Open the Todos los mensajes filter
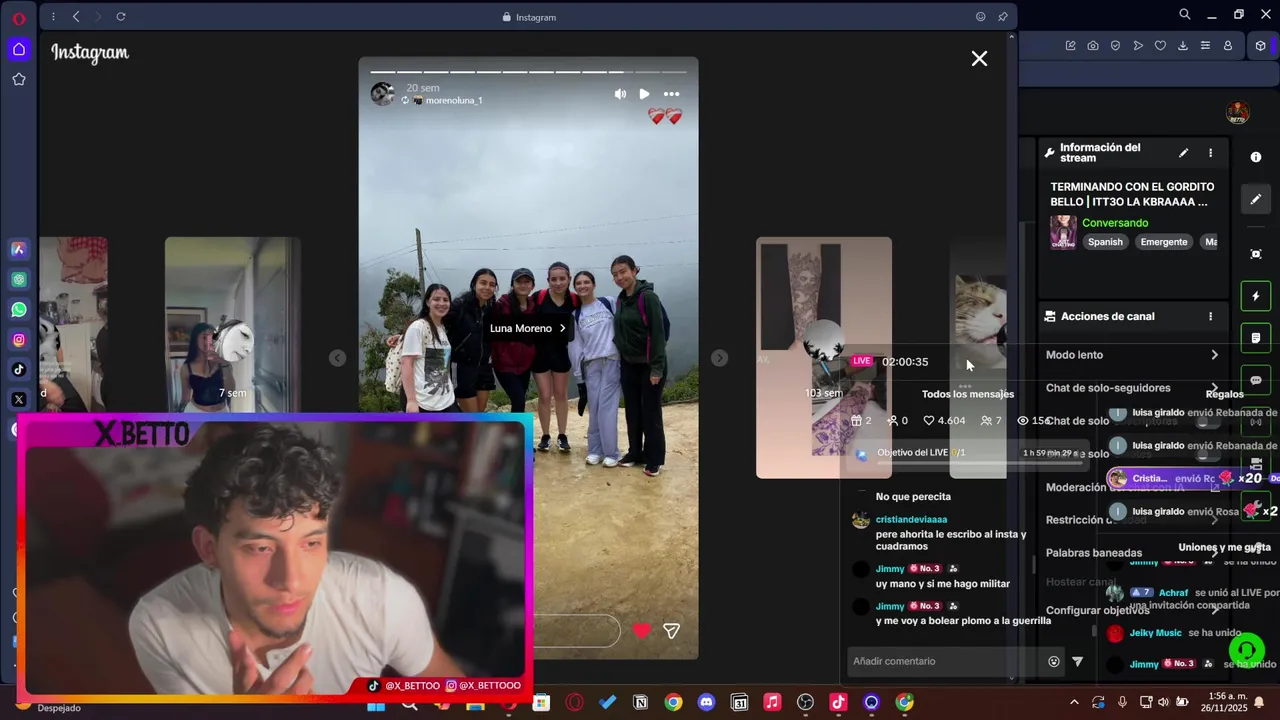This screenshot has width=1280, height=720. point(967,394)
